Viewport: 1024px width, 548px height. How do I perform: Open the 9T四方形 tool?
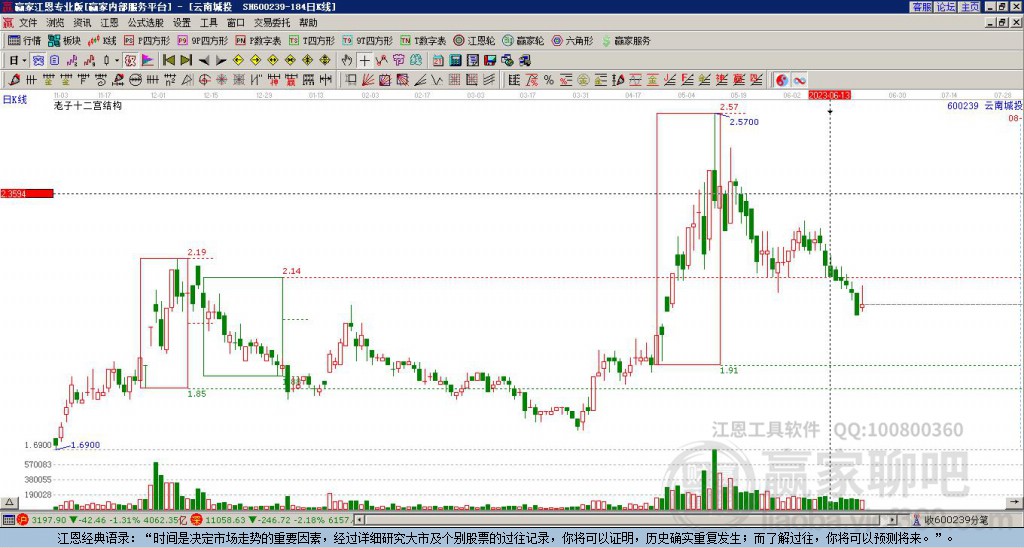coord(368,40)
